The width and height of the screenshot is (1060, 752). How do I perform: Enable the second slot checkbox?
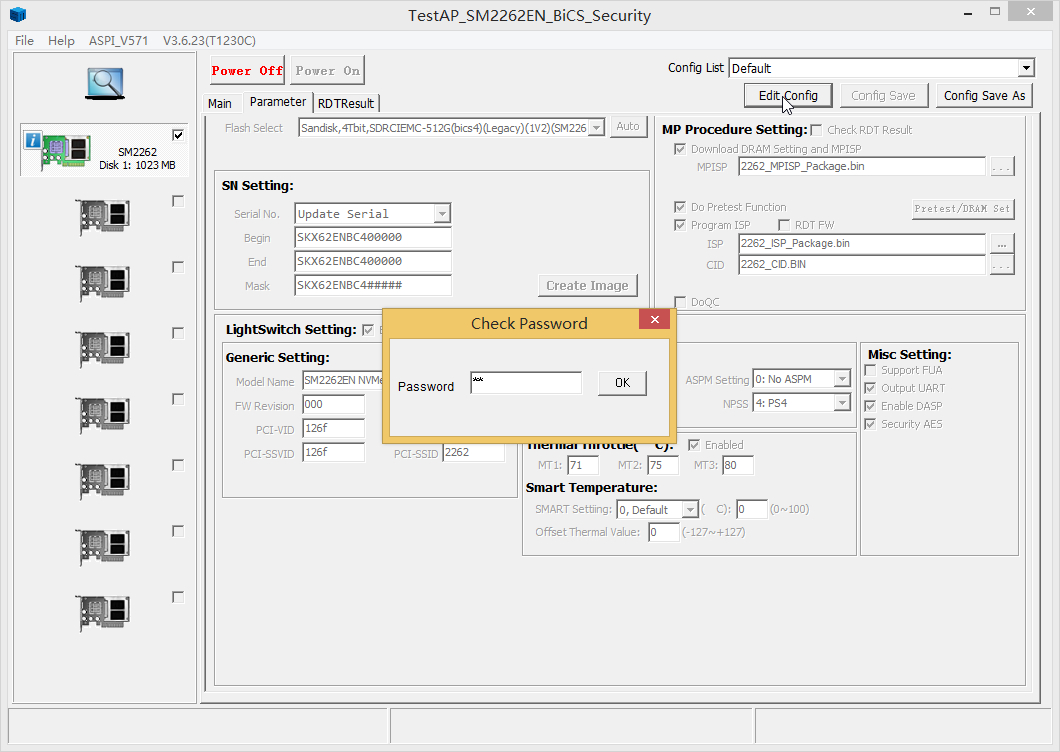178,201
